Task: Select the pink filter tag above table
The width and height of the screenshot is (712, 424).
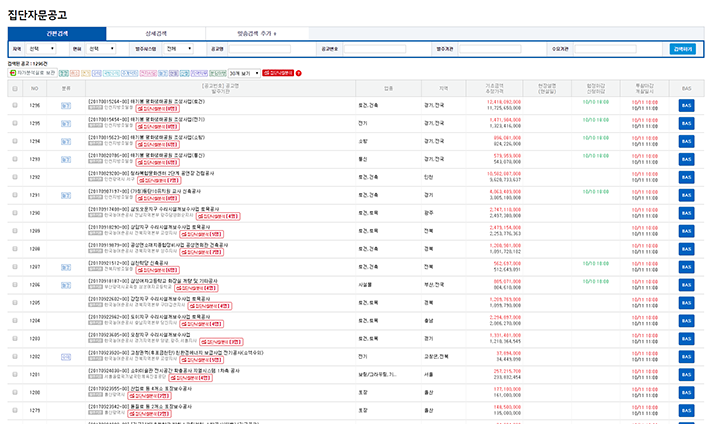Action: click(x=148, y=73)
